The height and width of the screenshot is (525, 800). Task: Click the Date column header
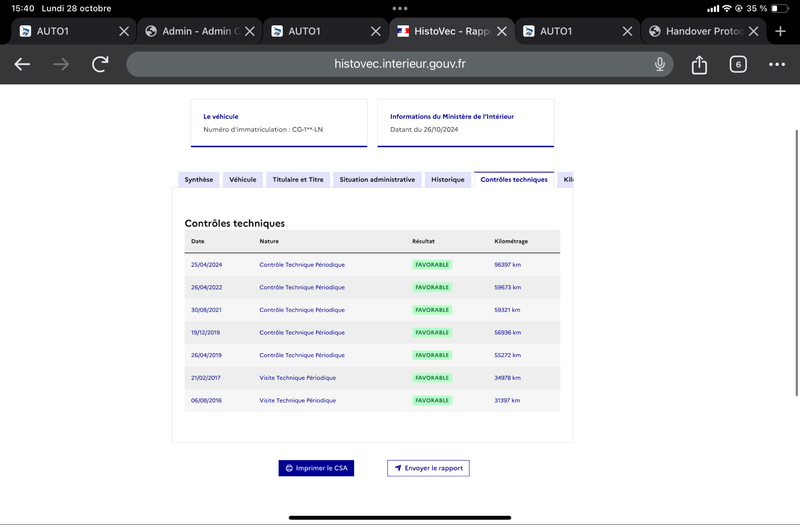pos(197,241)
